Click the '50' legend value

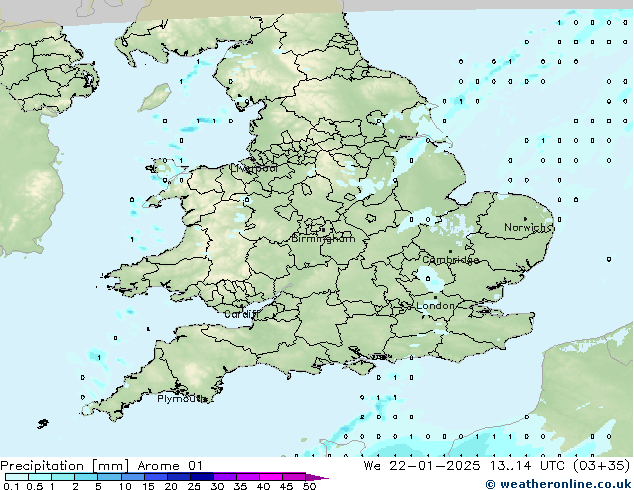tap(310, 486)
